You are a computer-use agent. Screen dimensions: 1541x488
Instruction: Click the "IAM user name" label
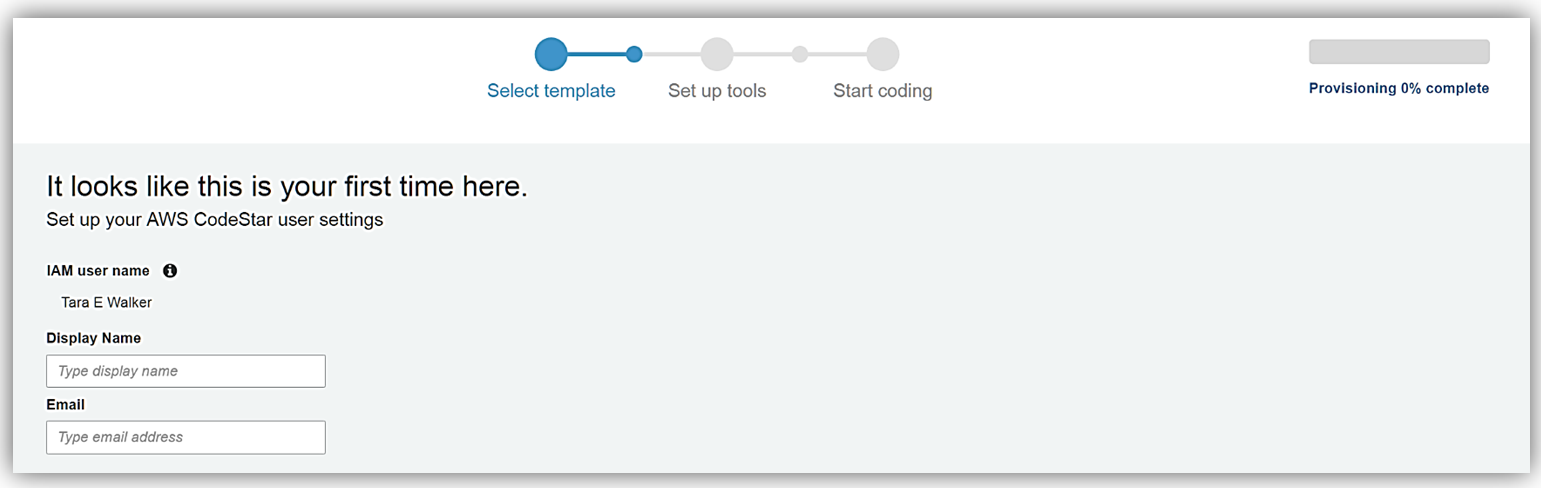click(98, 271)
